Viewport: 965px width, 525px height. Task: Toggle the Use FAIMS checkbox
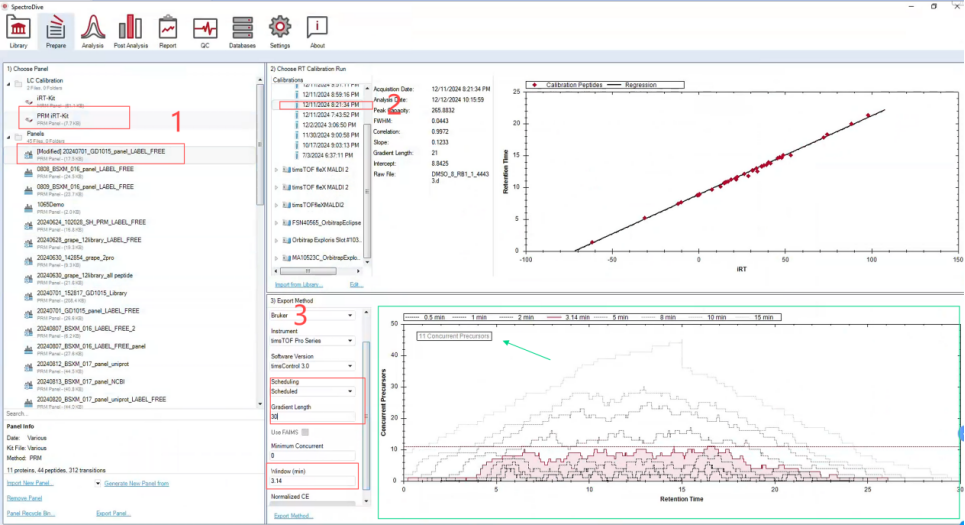305,432
